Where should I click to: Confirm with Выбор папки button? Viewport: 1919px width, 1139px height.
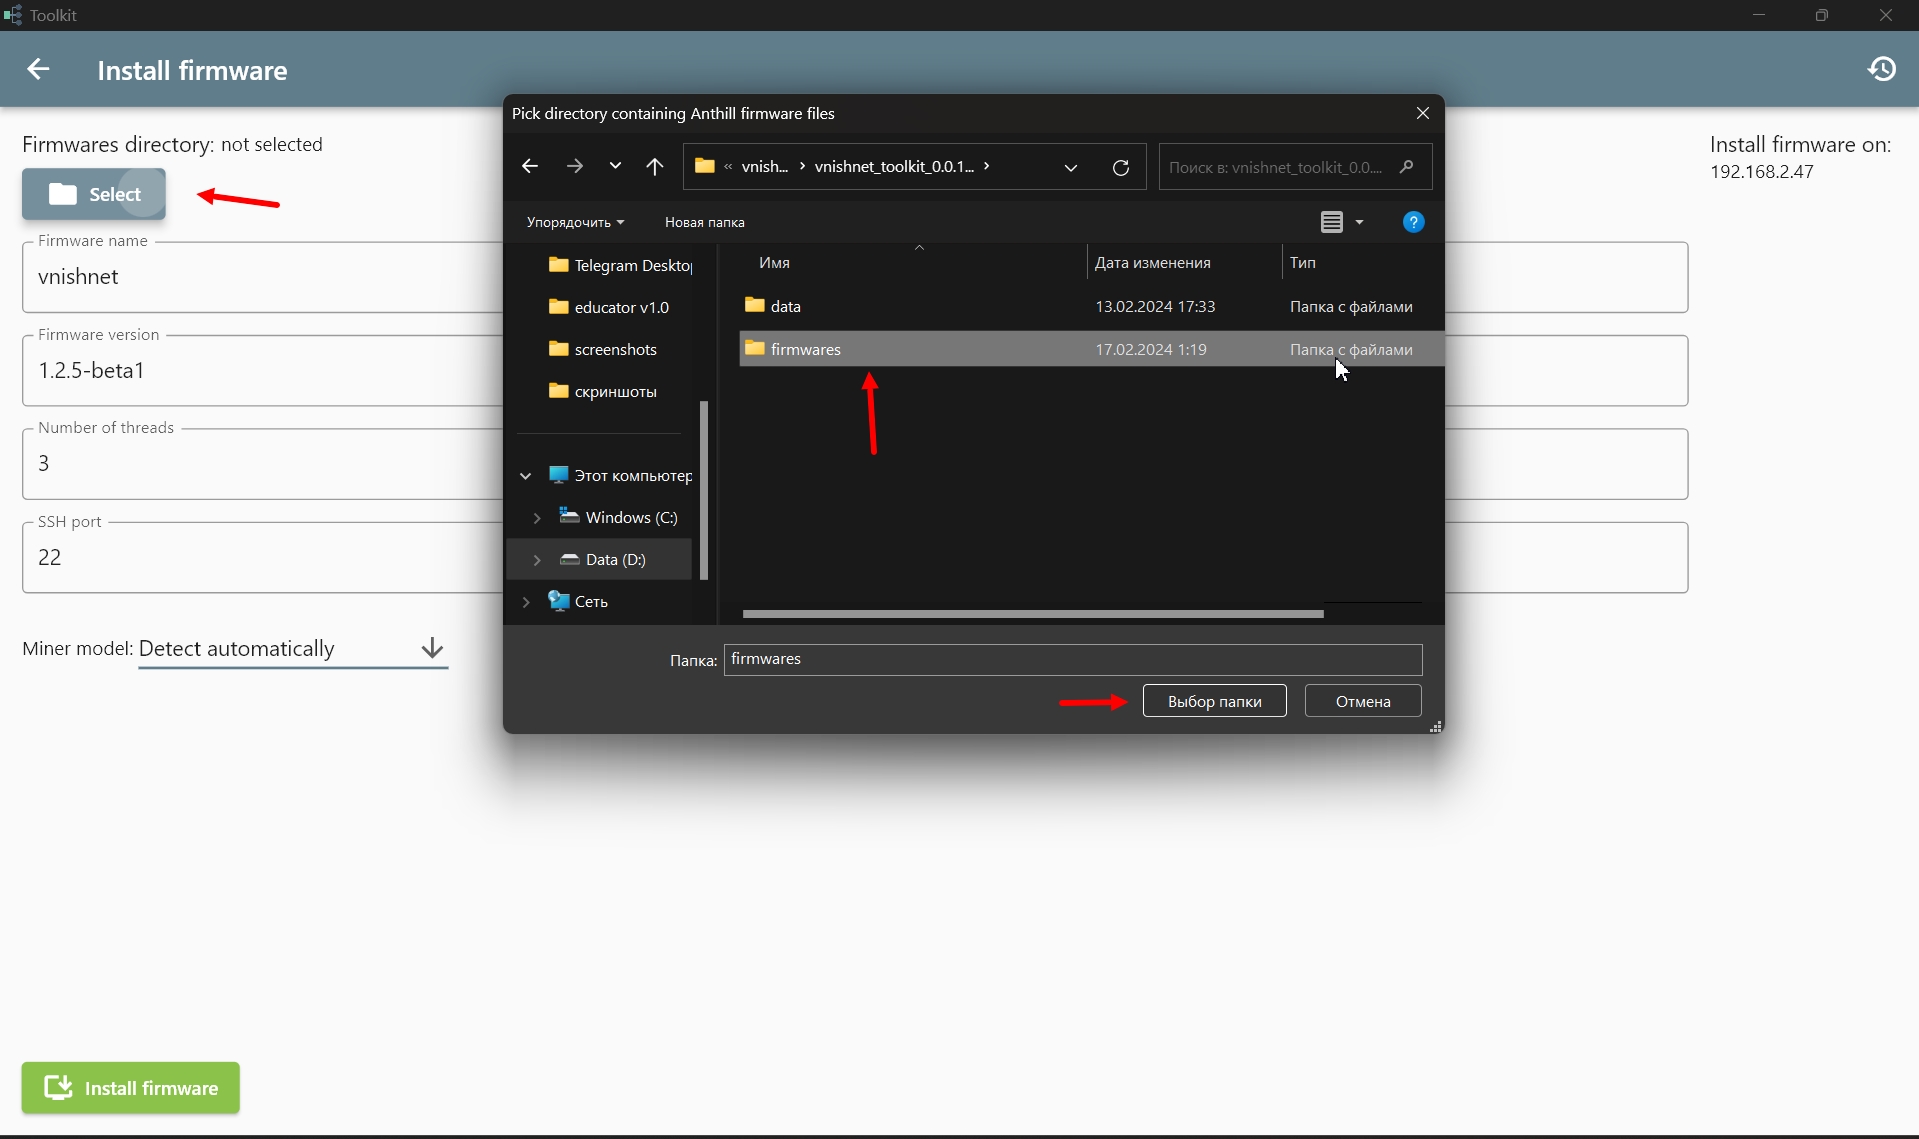[x=1214, y=701]
